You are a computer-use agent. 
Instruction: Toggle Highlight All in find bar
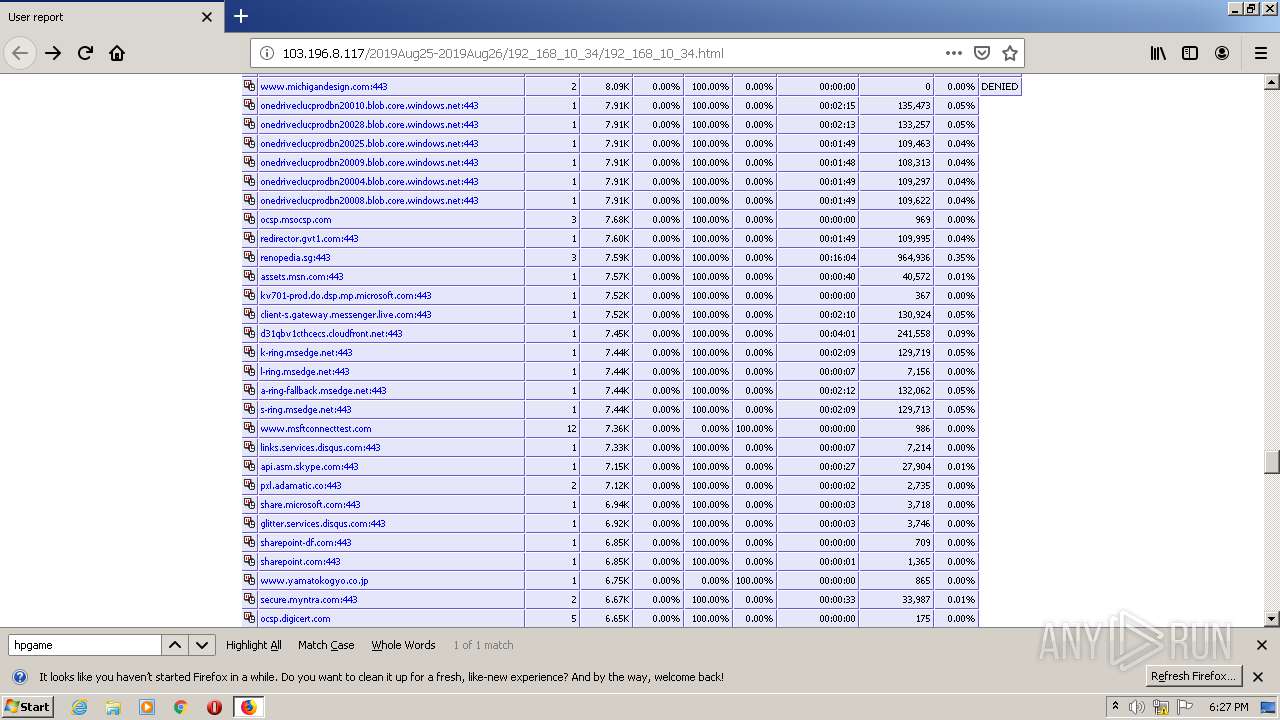pyautogui.click(x=254, y=645)
